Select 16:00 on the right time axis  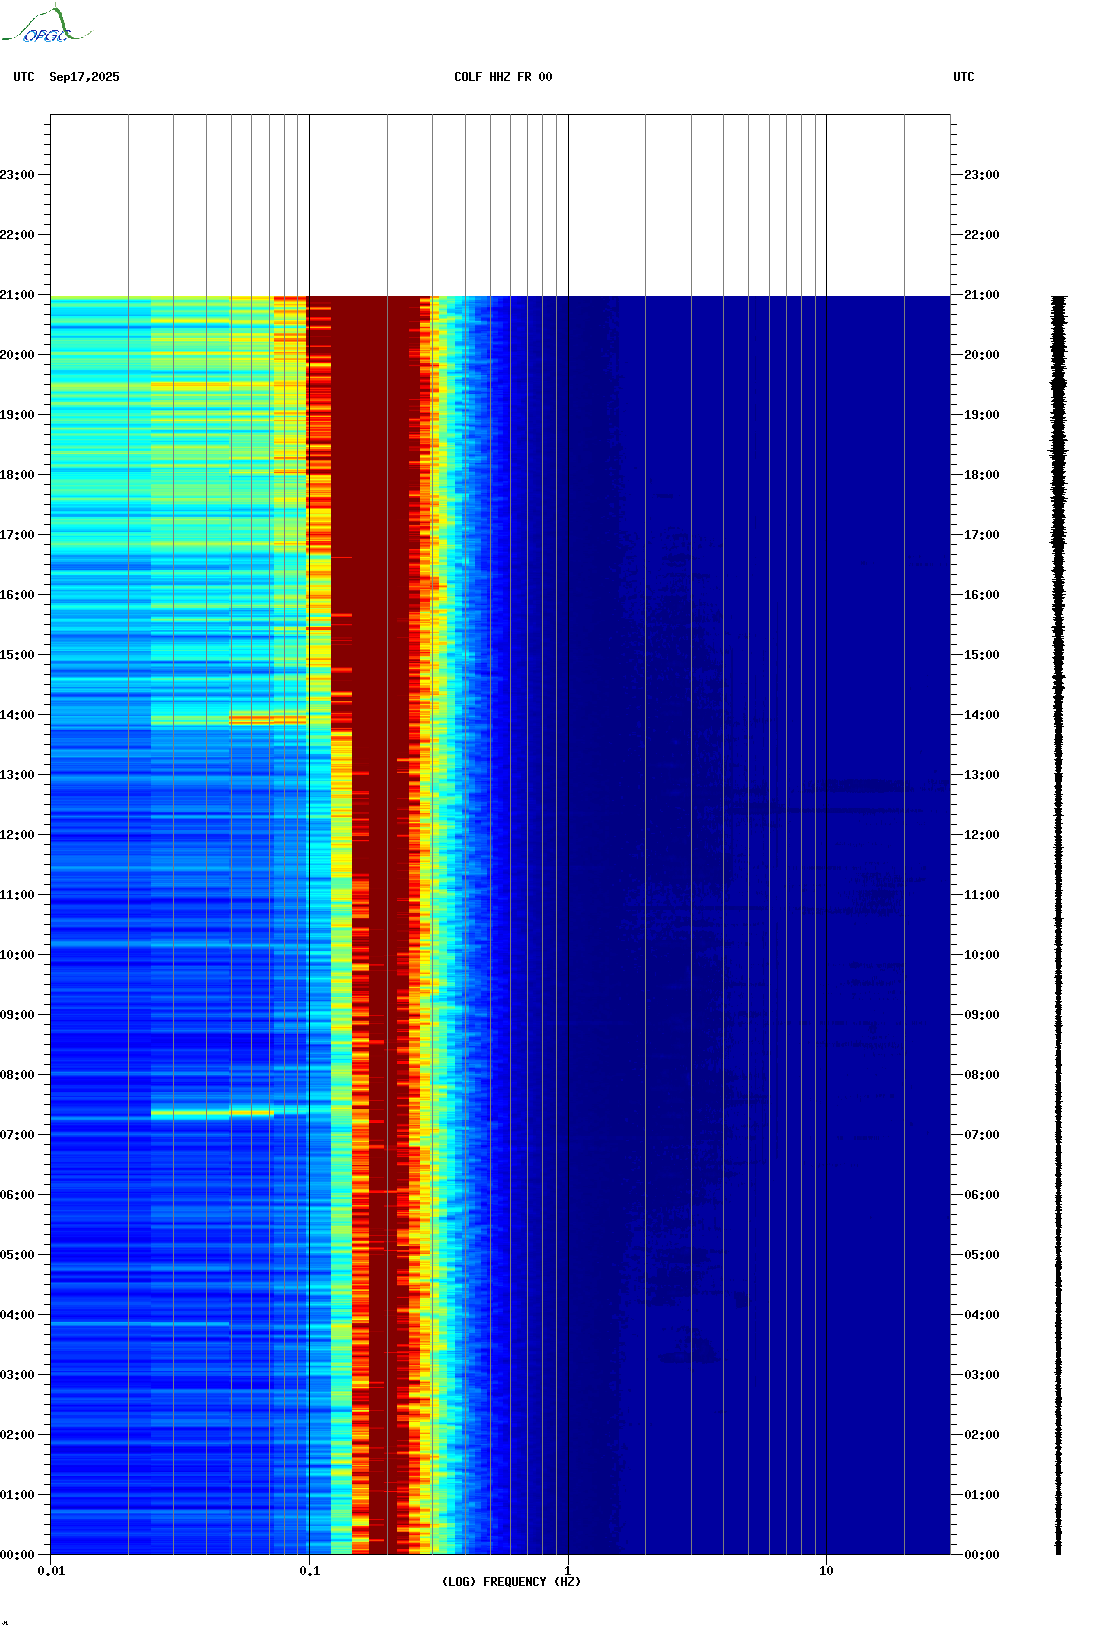pos(982,595)
